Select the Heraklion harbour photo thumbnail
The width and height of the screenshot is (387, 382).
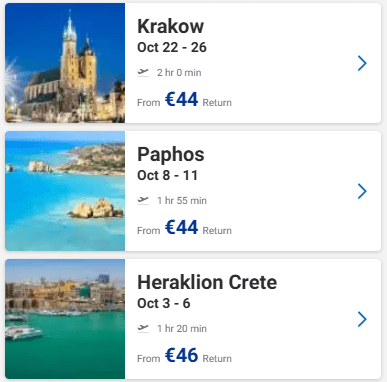click(65, 319)
